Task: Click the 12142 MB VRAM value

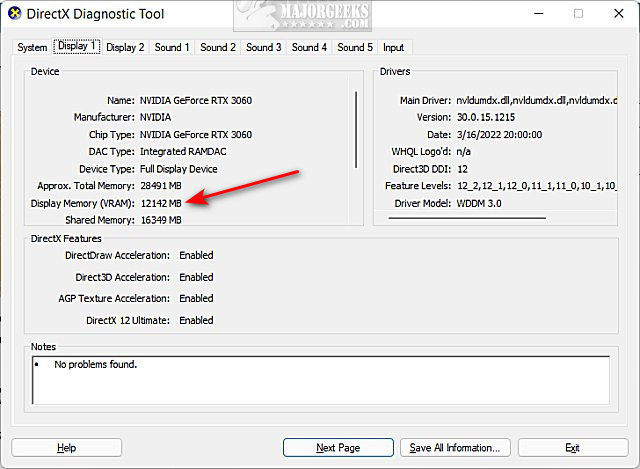Action: pos(161,203)
